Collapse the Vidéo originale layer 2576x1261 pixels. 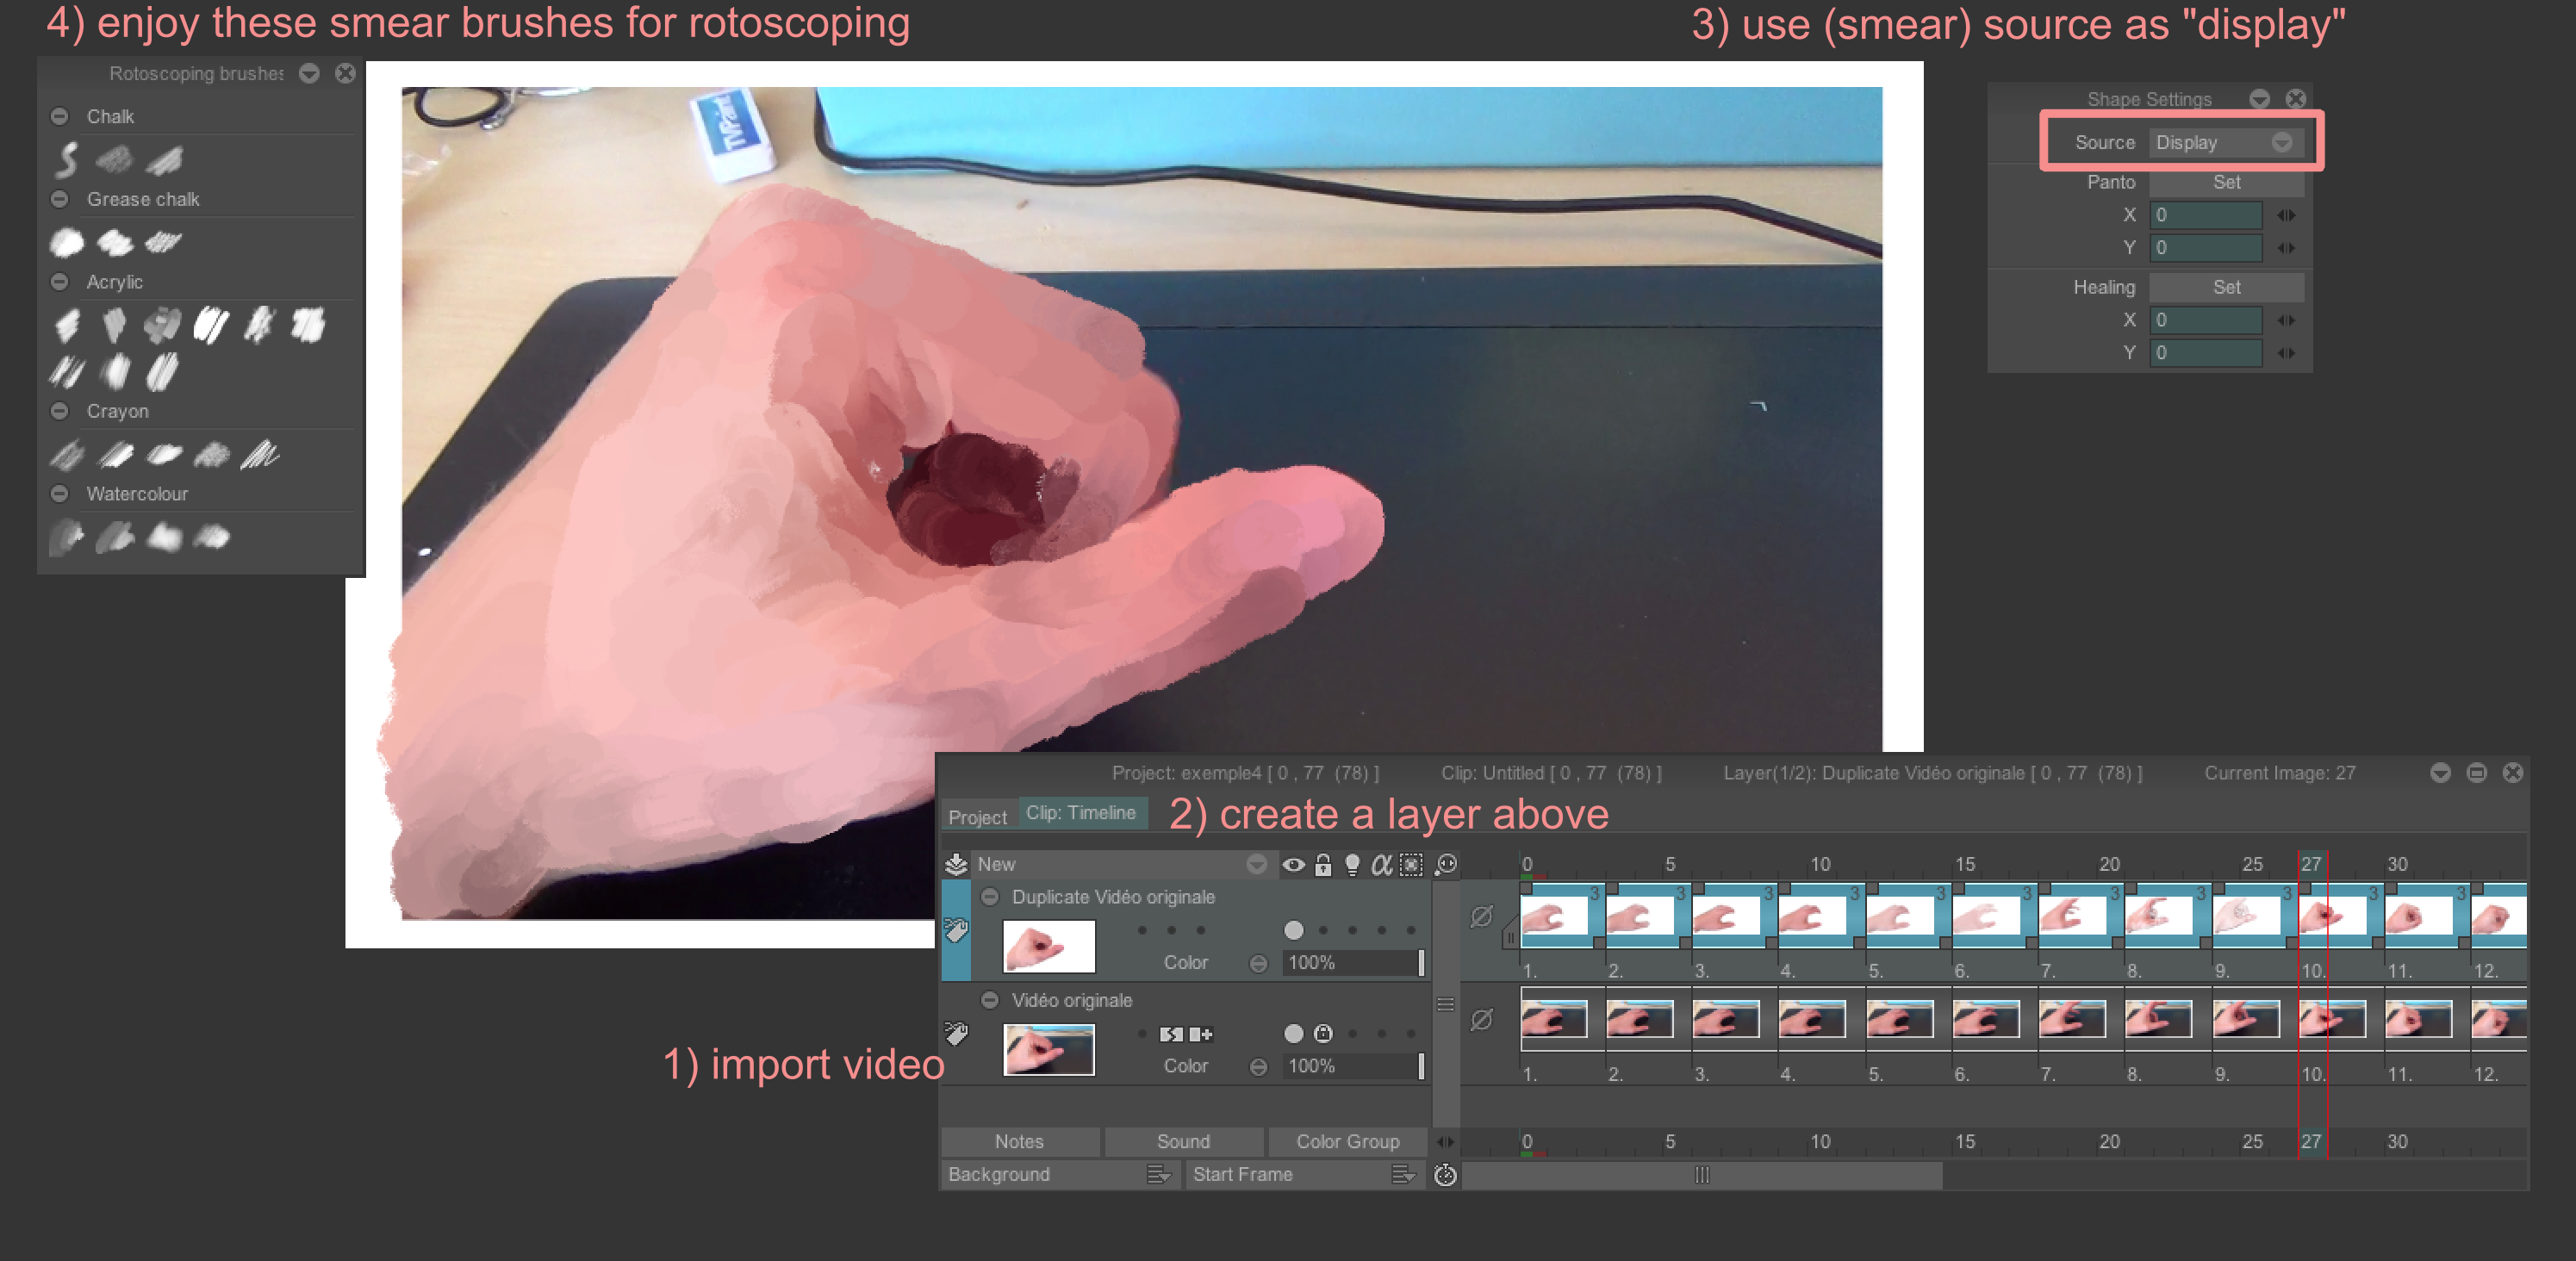pos(989,1000)
